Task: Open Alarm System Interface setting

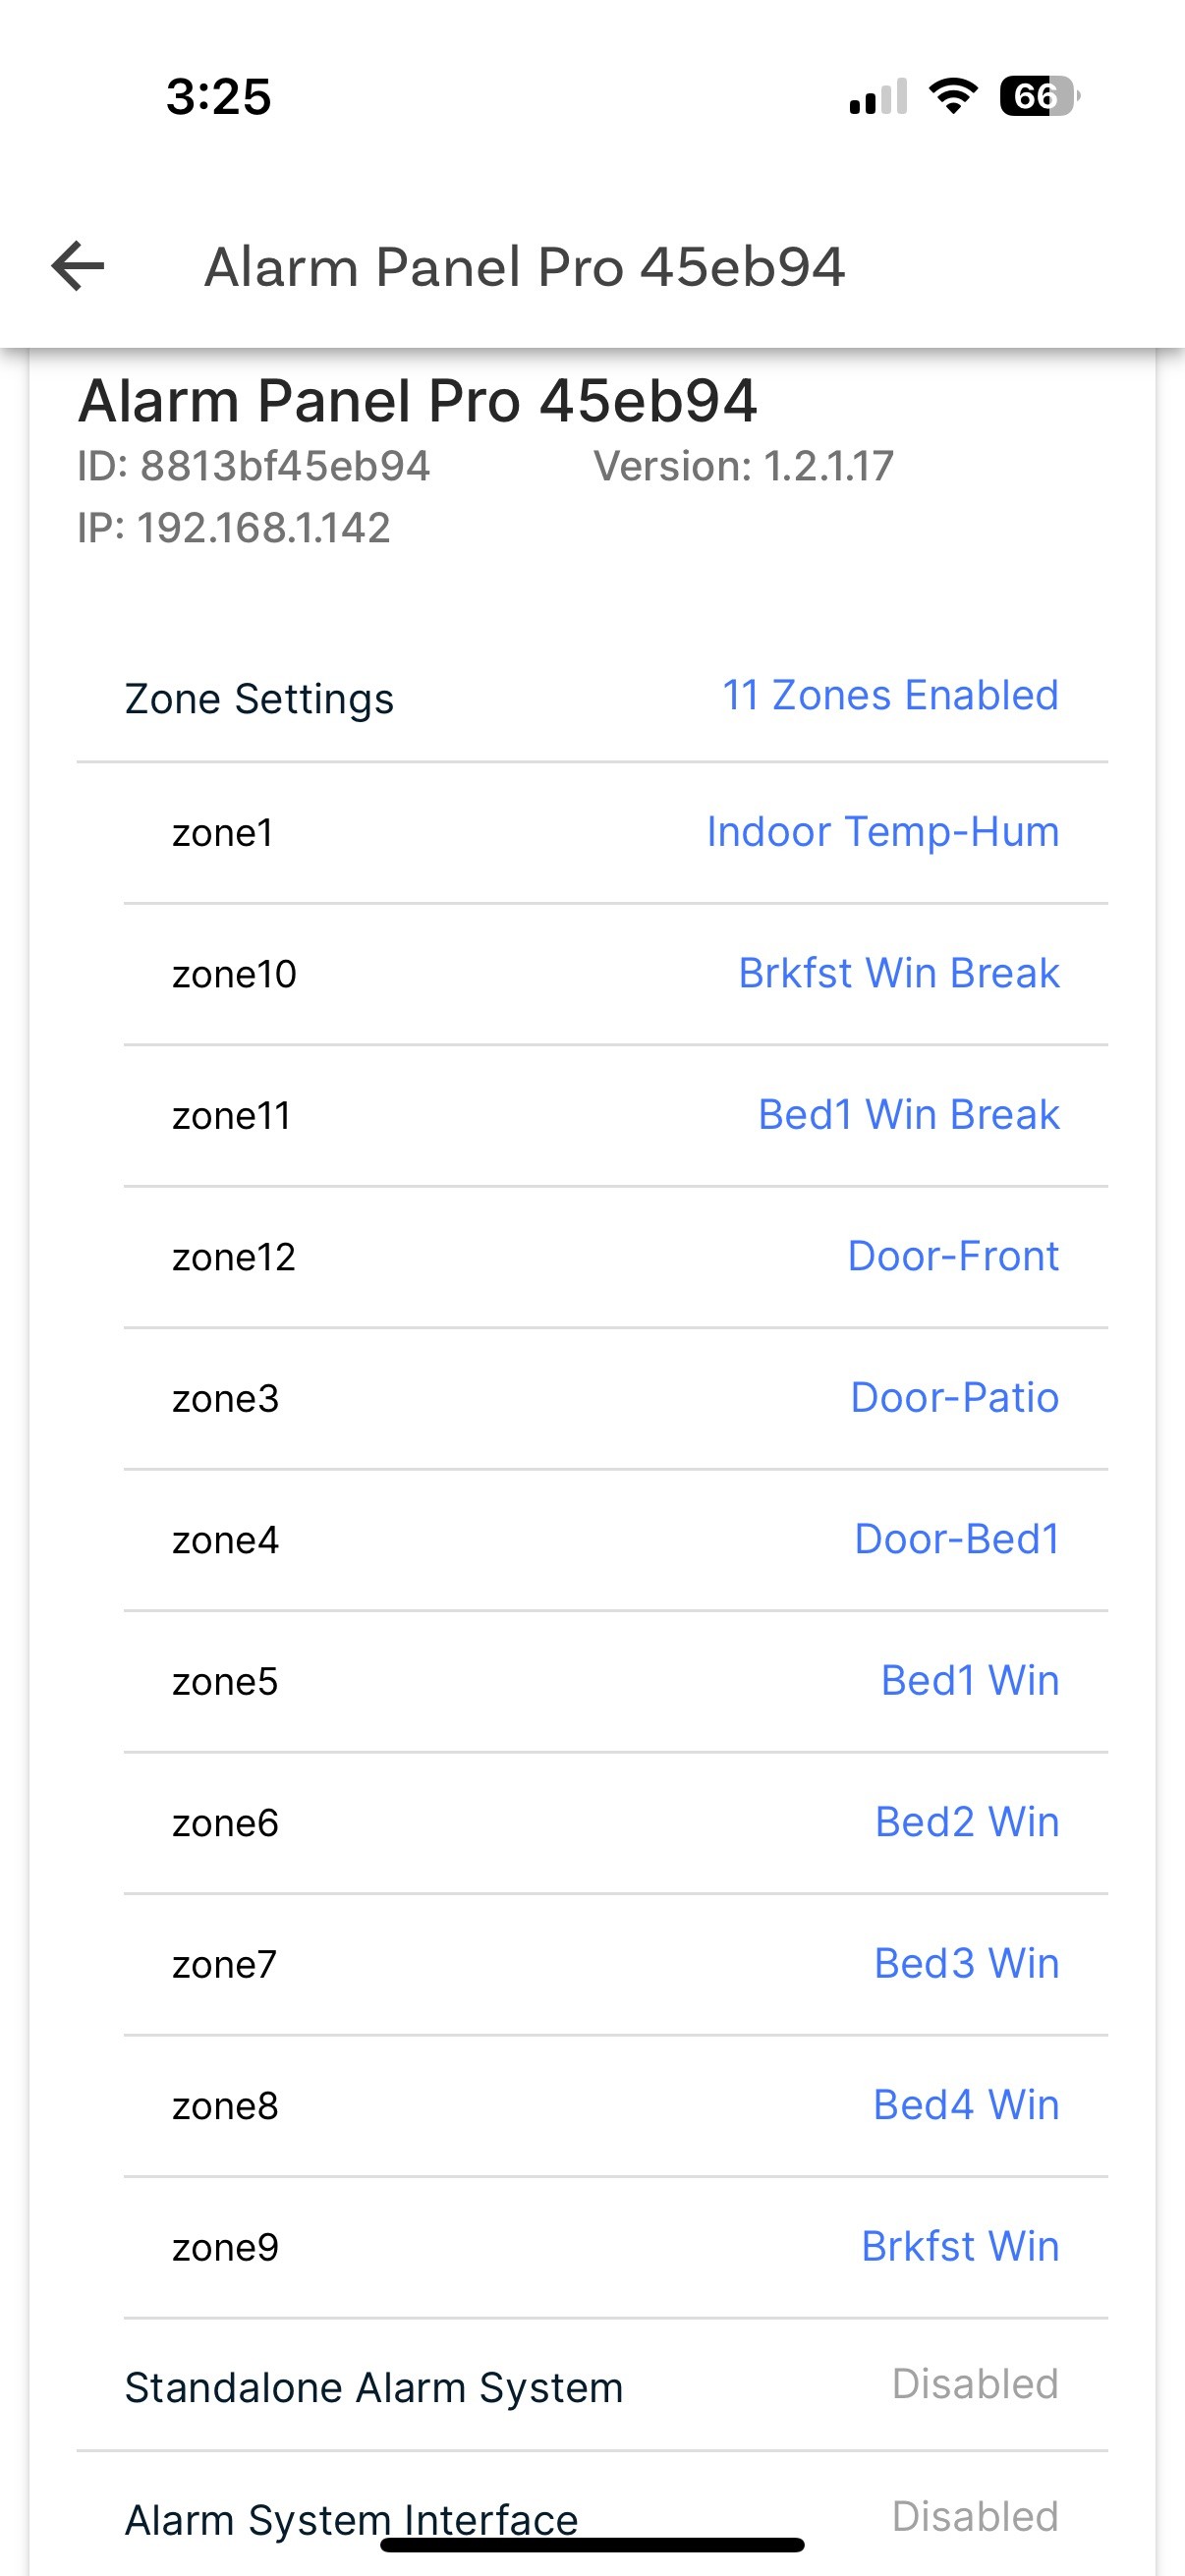Action: click(592, 2517)
